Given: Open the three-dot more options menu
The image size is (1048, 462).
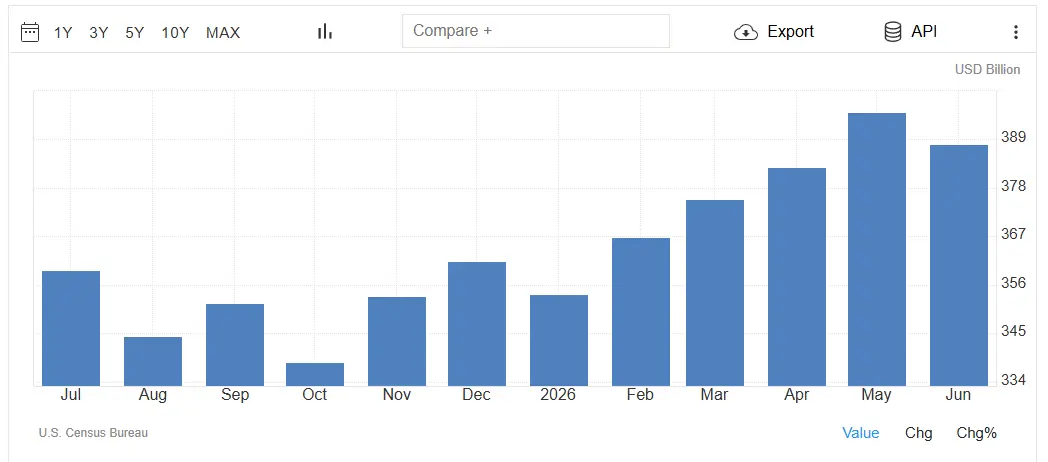Looking at the screenshot, I should pyautogui.click(x=1015, y=32).
